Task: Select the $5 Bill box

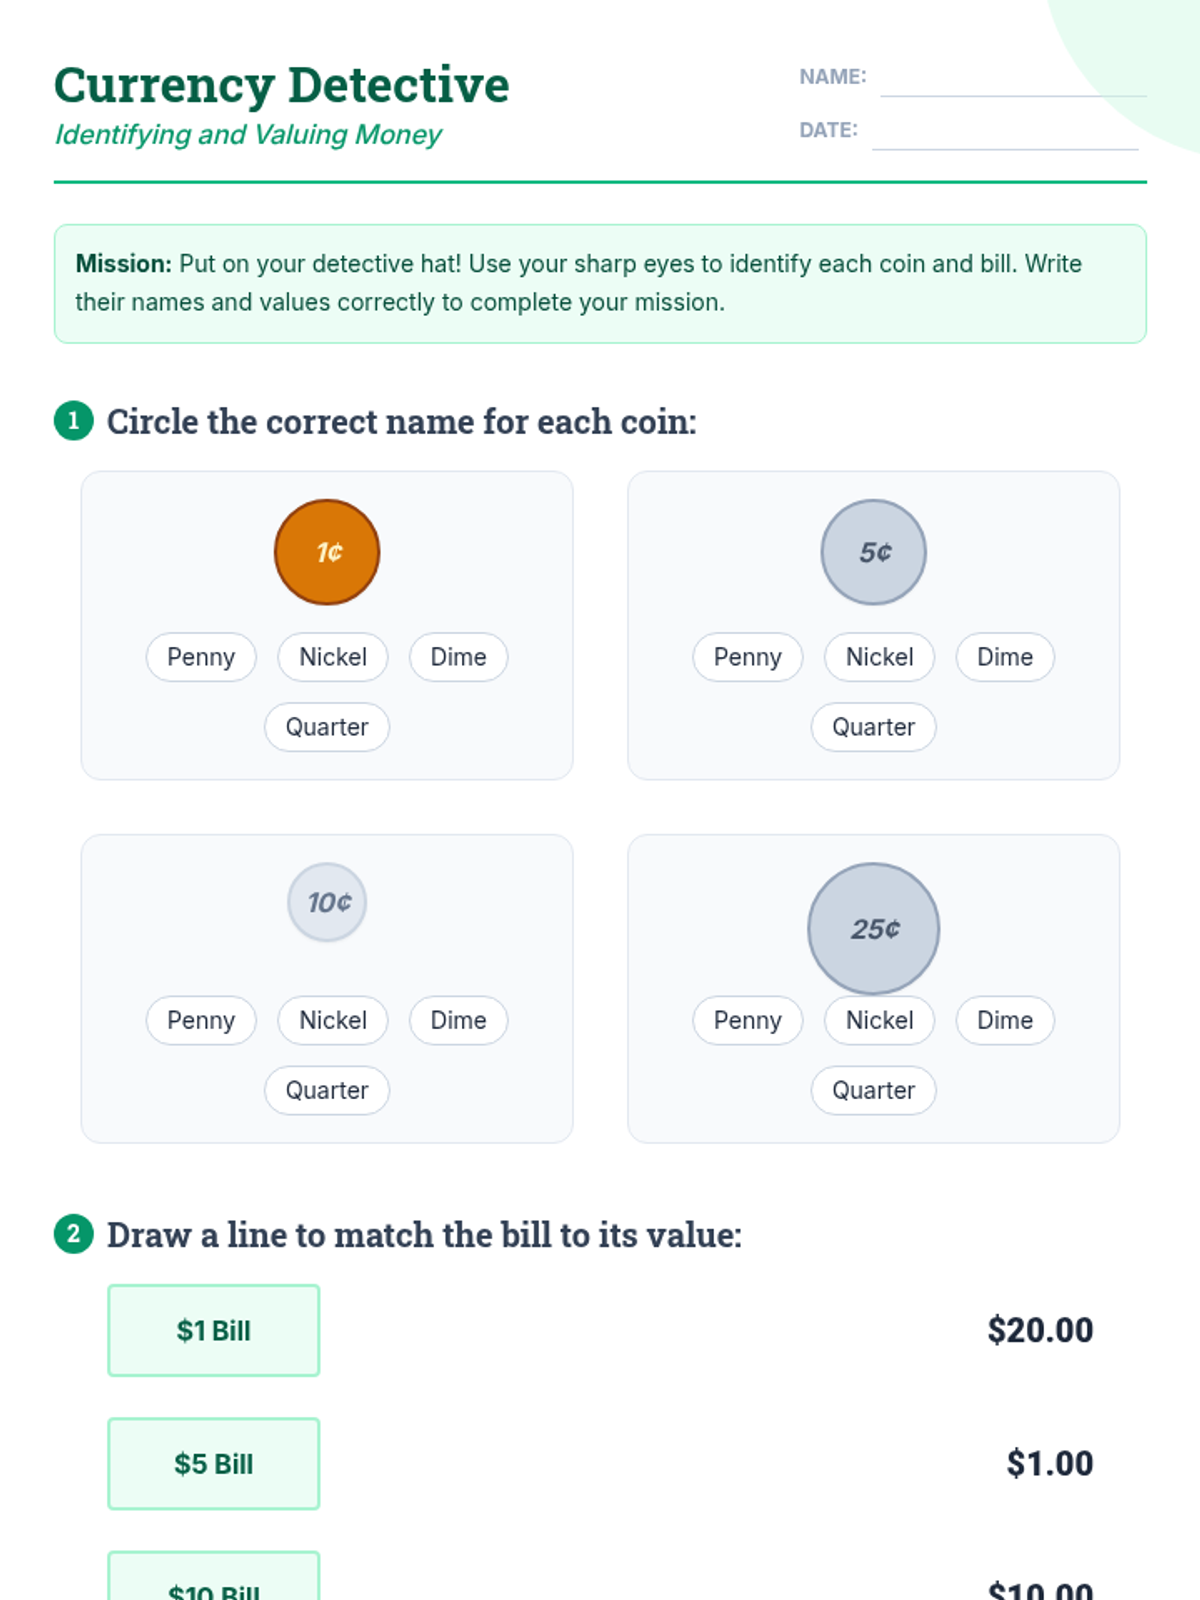Action: coord(214,1463)
